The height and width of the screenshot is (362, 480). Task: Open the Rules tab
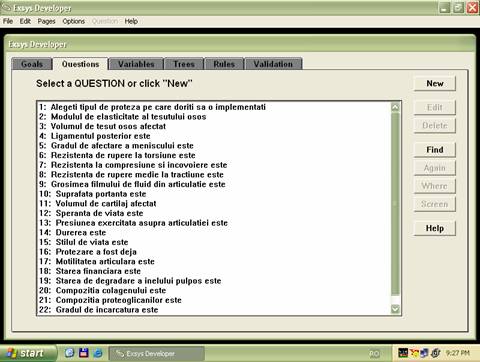coord(224,64)
